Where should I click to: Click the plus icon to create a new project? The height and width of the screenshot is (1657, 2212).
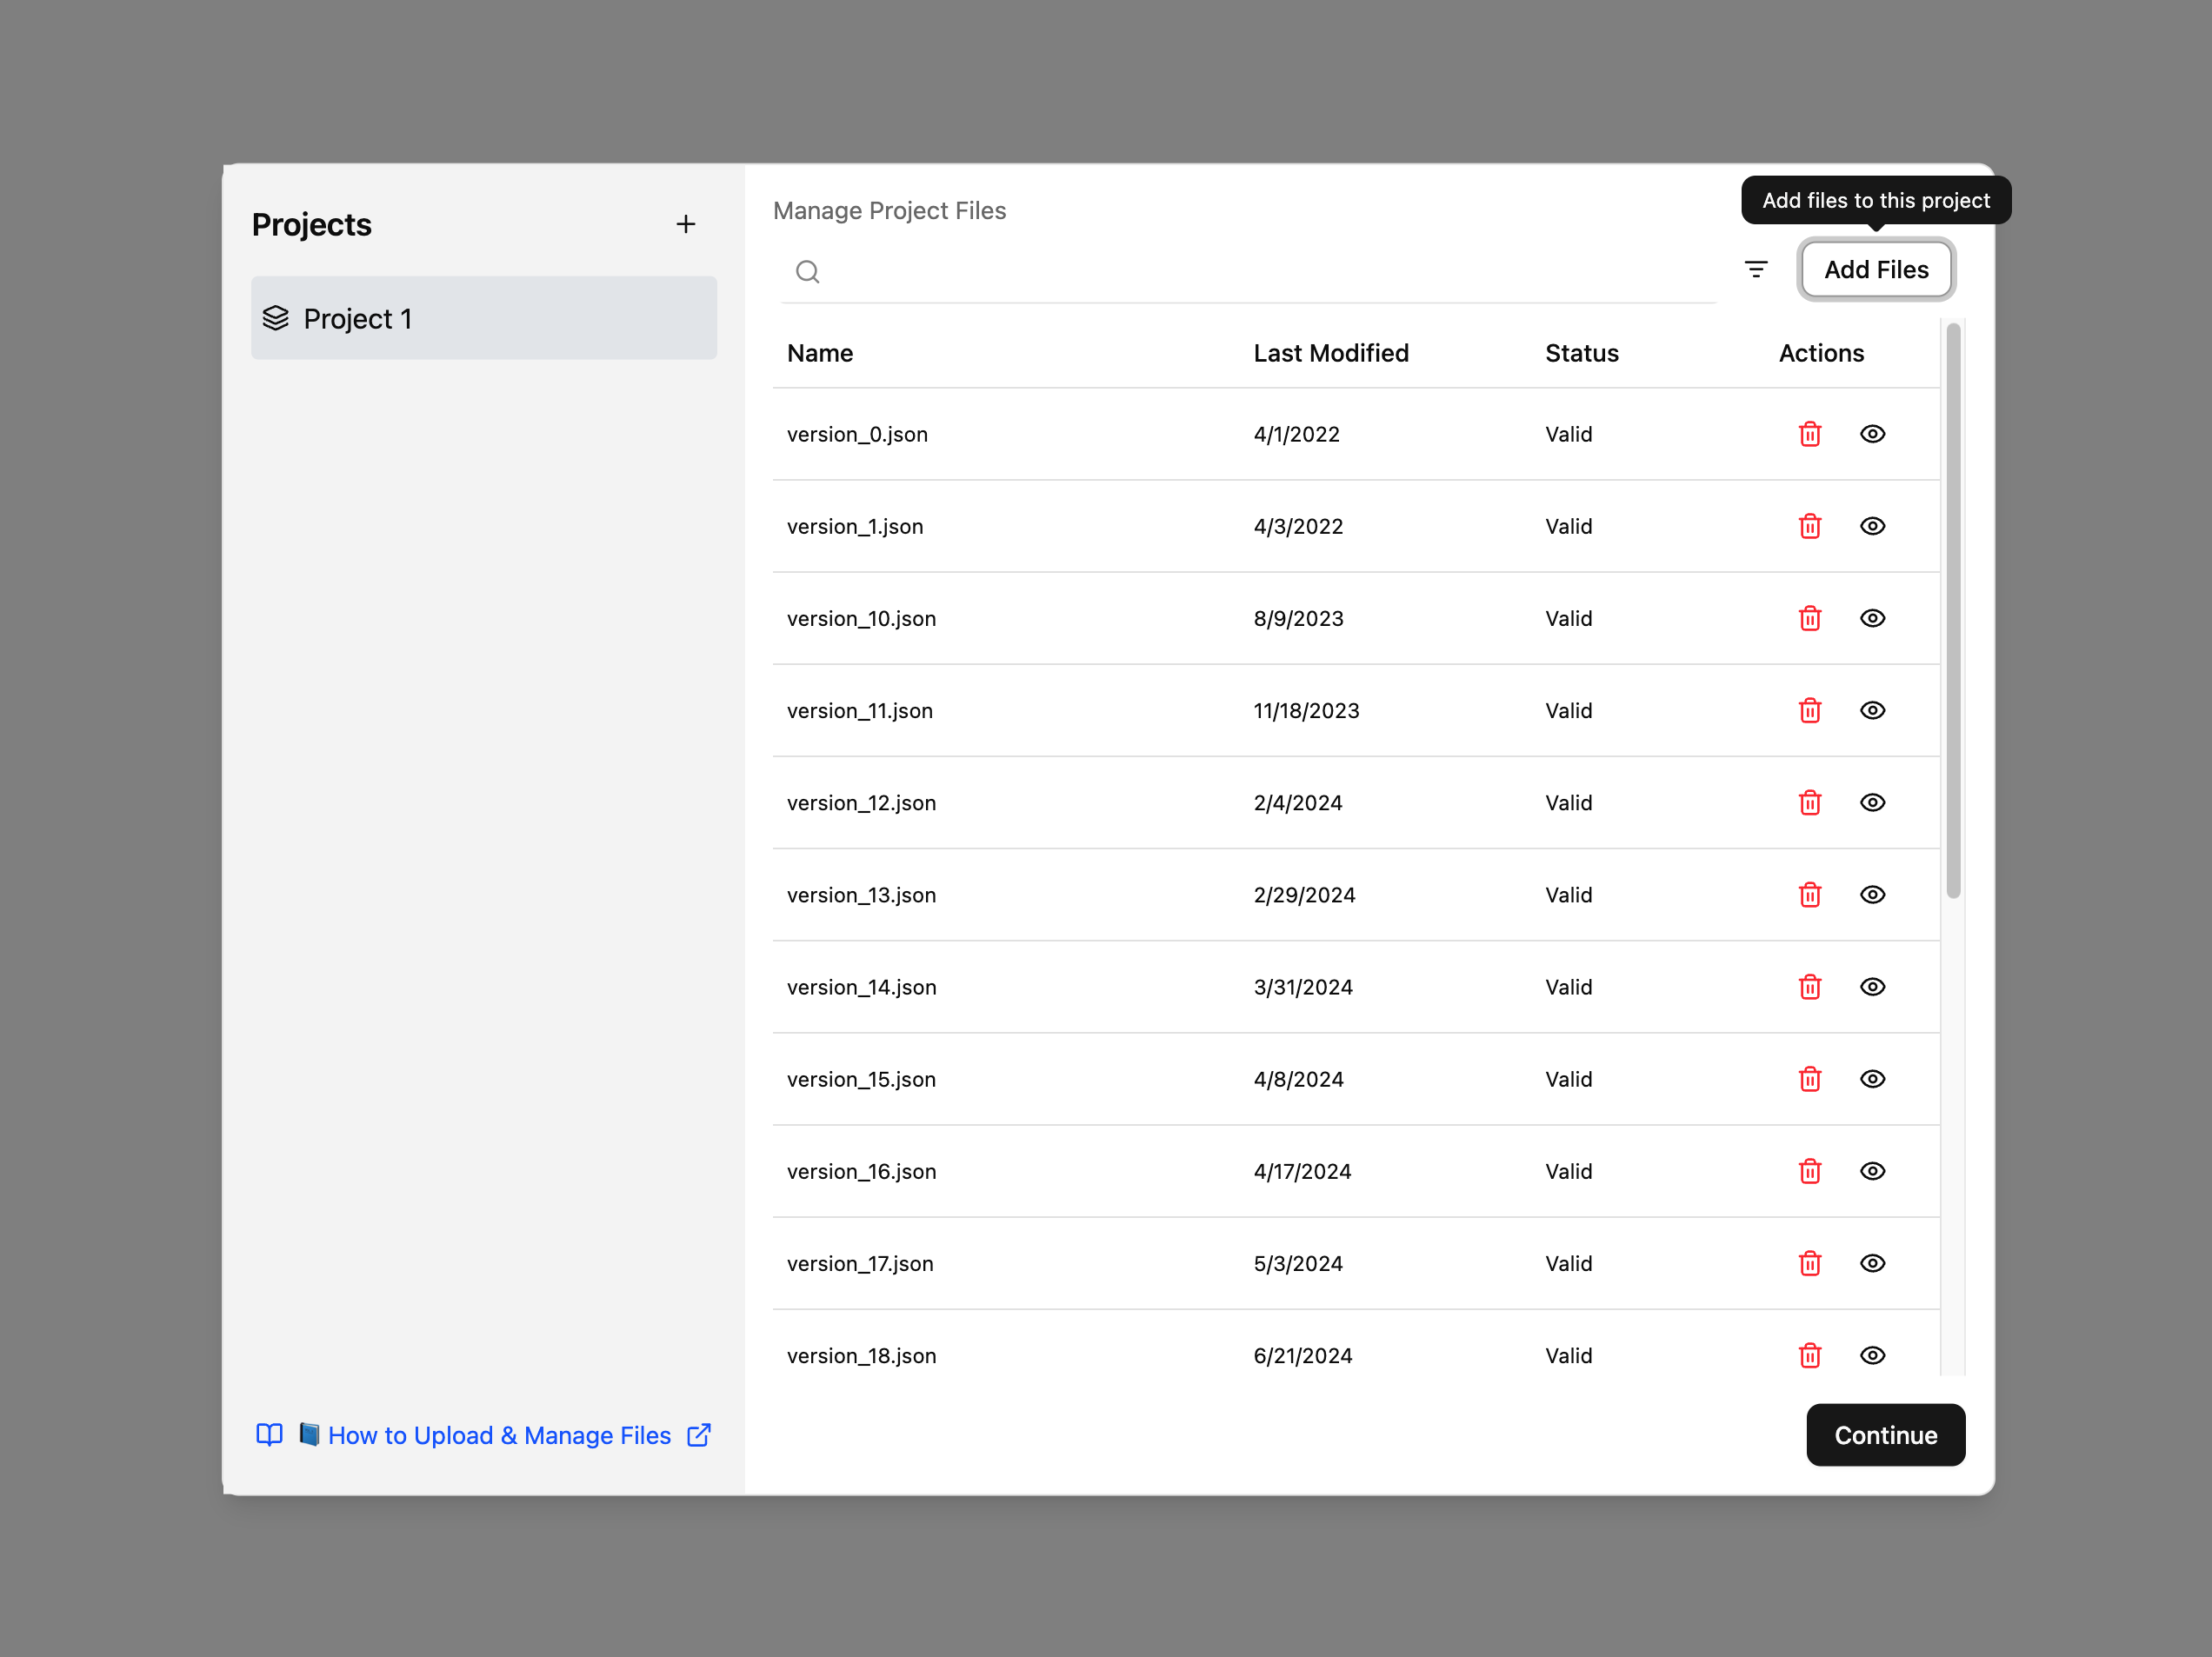coord(686,224)
